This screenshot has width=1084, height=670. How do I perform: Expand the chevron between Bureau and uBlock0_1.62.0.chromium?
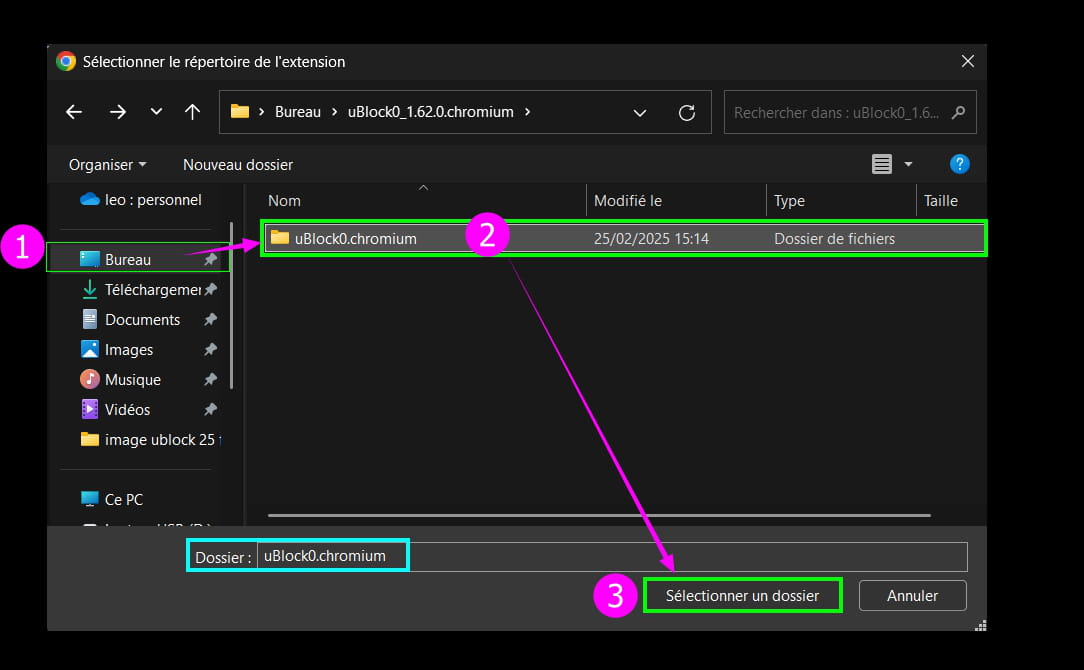click(x=335, y=112)
